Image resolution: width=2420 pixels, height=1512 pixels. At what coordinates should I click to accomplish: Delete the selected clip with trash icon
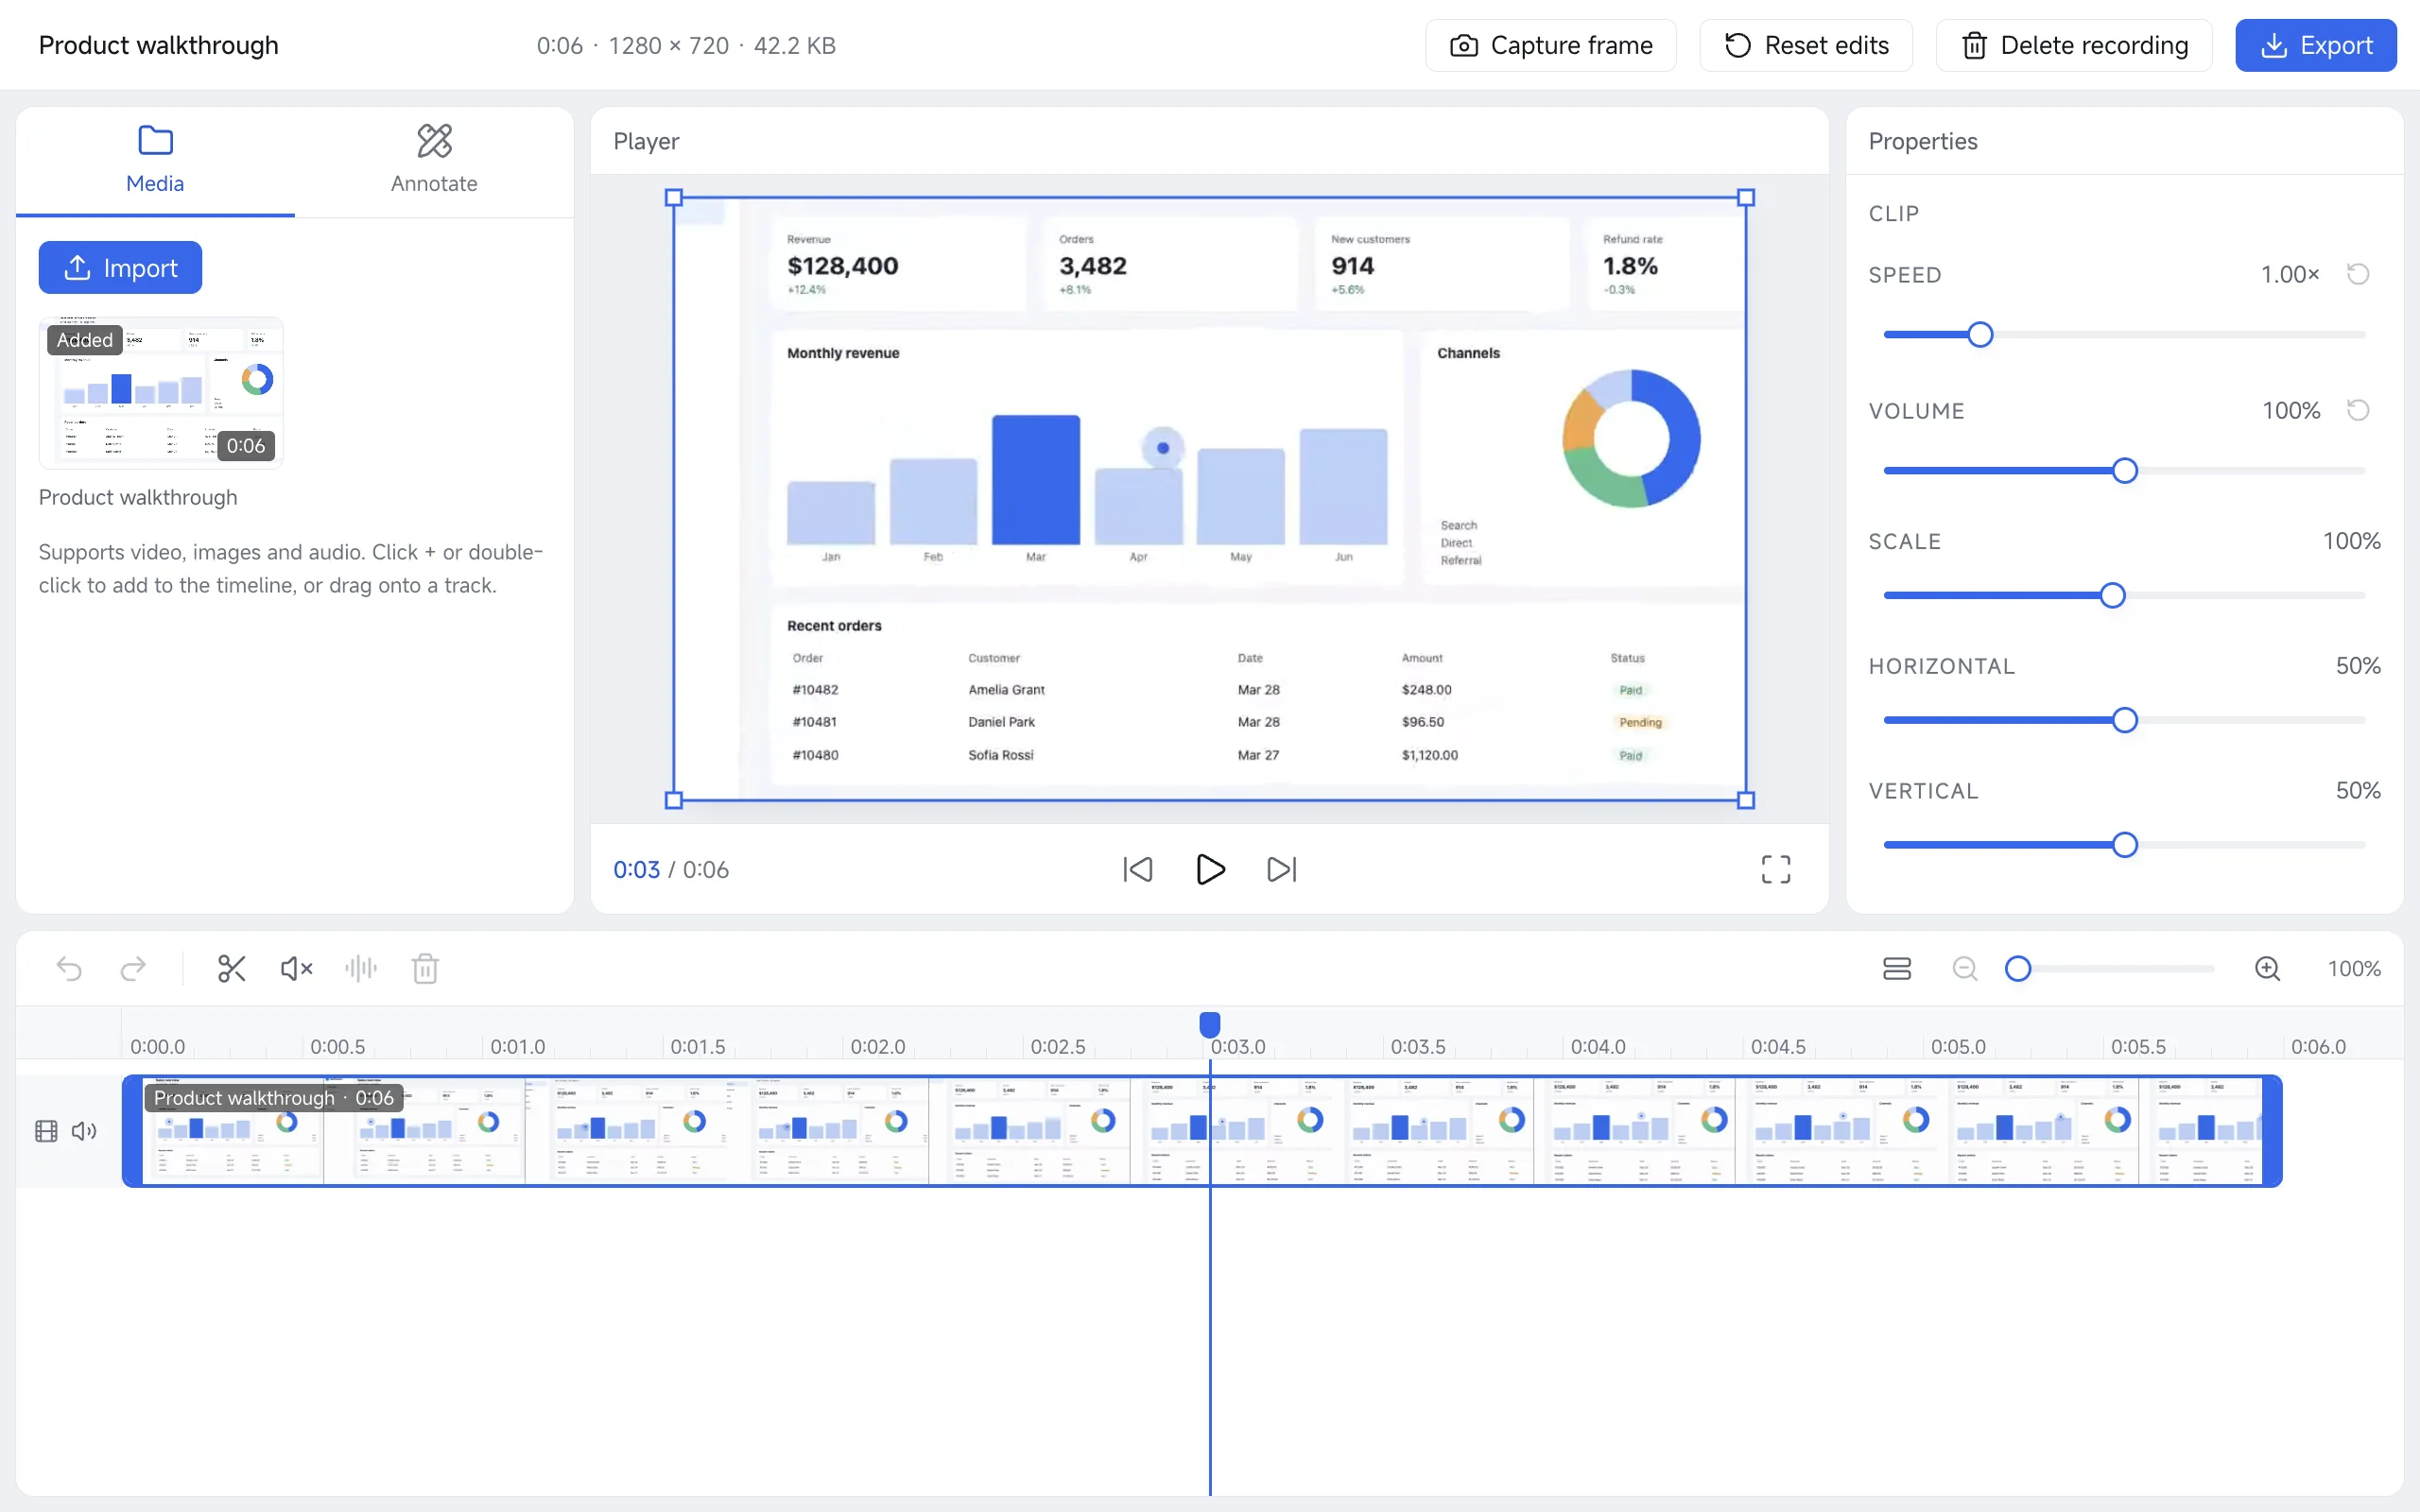coord(425,968)
